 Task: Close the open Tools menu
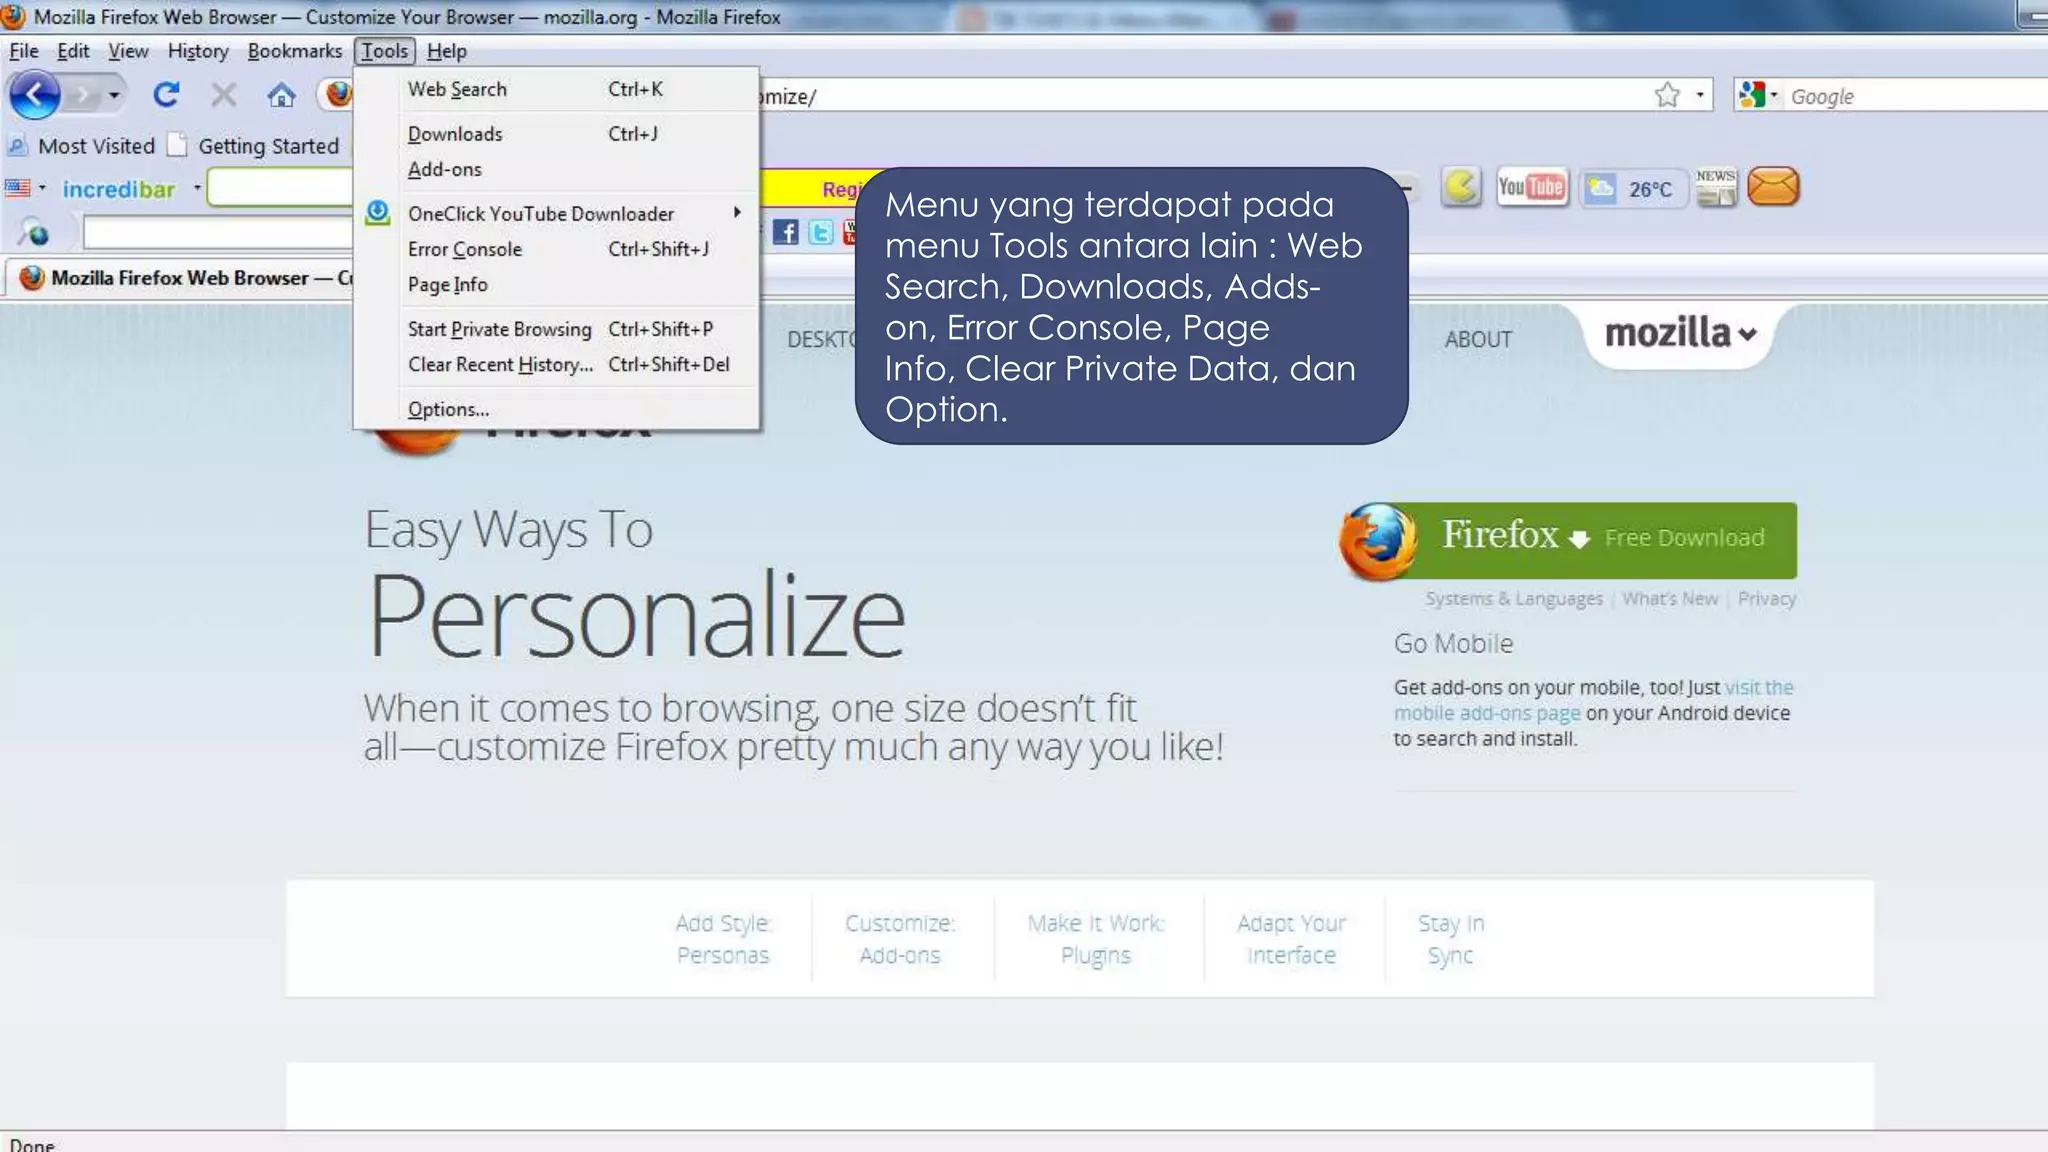pos(385,51)
